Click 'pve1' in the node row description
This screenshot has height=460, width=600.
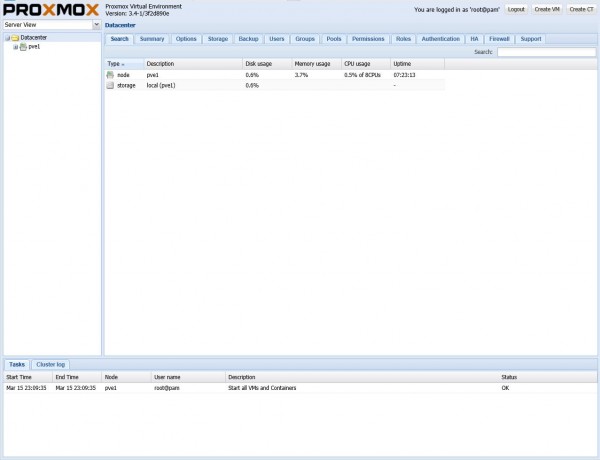pyautogui.click(x=153, y=75)
